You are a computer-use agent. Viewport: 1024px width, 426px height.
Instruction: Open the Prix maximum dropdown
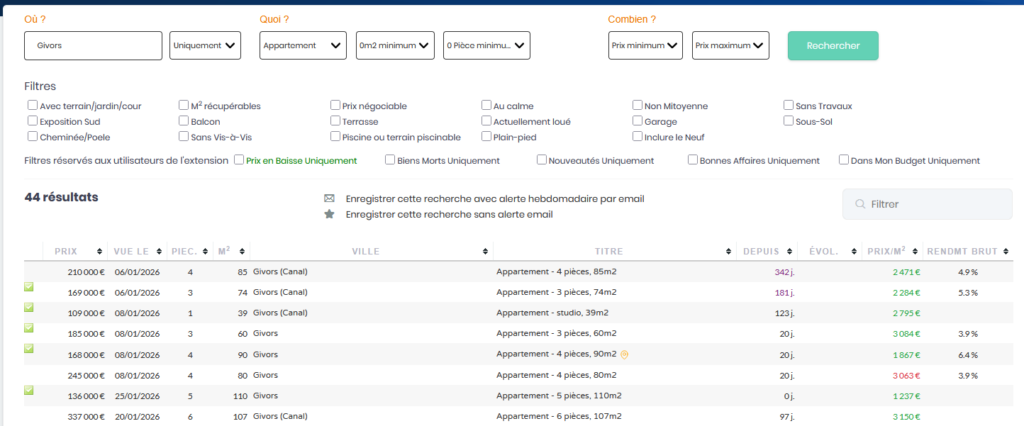coord(730,45)
